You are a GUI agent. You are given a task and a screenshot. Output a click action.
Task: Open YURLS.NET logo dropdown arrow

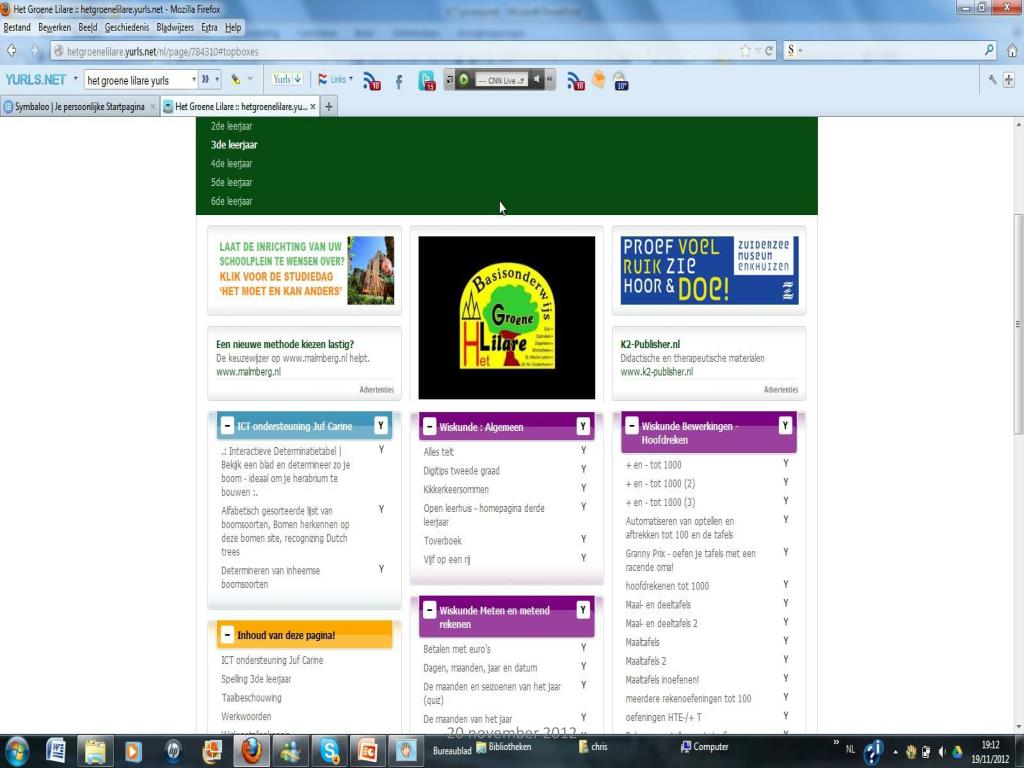pos(75,79)
